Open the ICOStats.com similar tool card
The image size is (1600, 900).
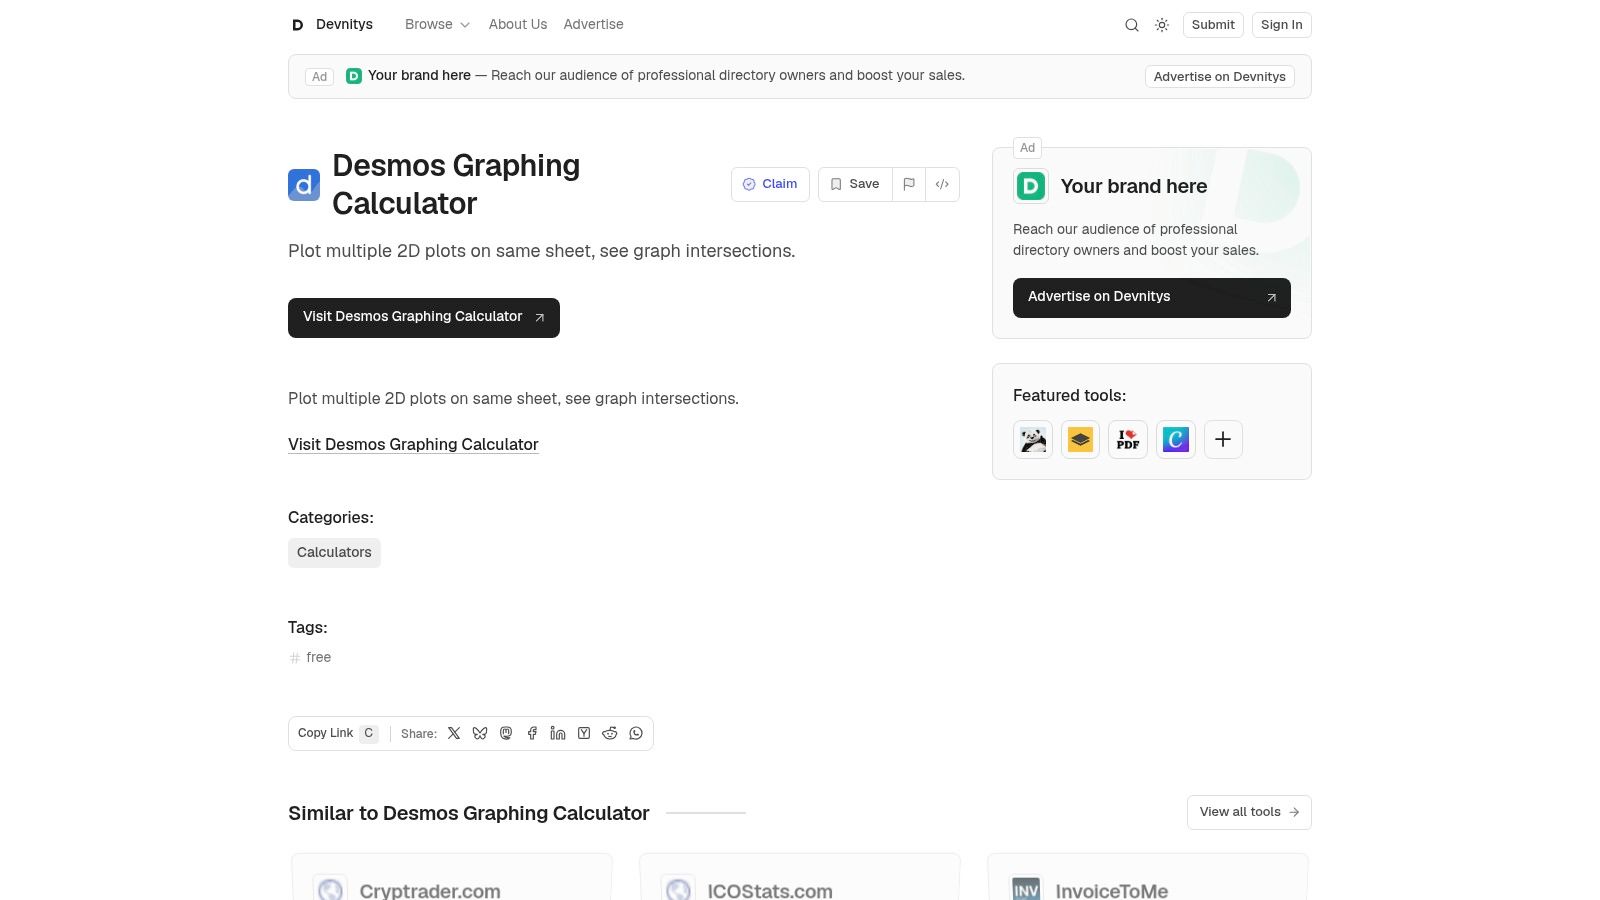pos(800,878)
